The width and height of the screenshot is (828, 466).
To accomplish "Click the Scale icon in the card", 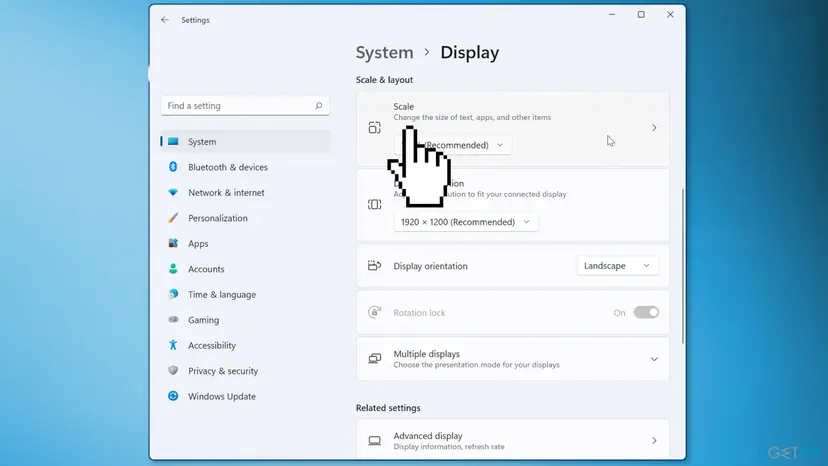I will 374,127.
